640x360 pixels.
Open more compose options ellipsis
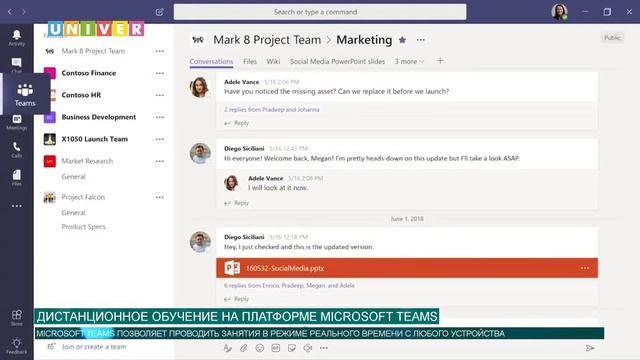(x=324, y=348)
